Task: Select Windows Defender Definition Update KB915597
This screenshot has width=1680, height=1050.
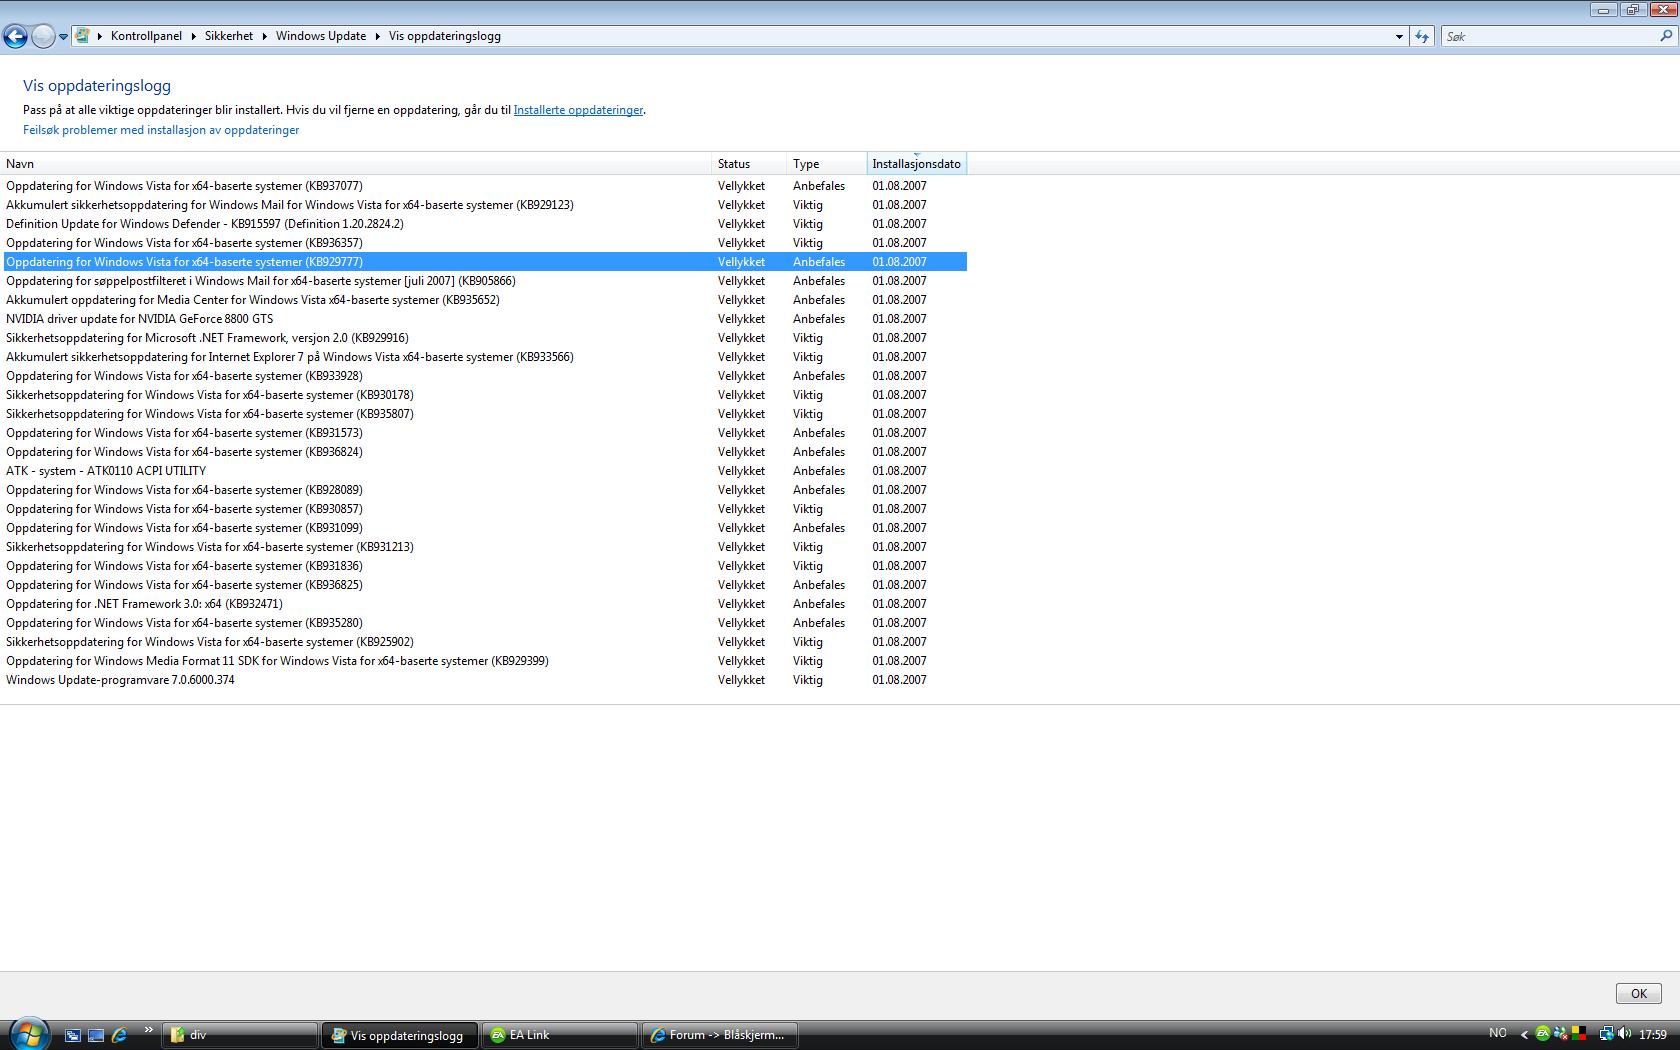Action: coord(485,224)
